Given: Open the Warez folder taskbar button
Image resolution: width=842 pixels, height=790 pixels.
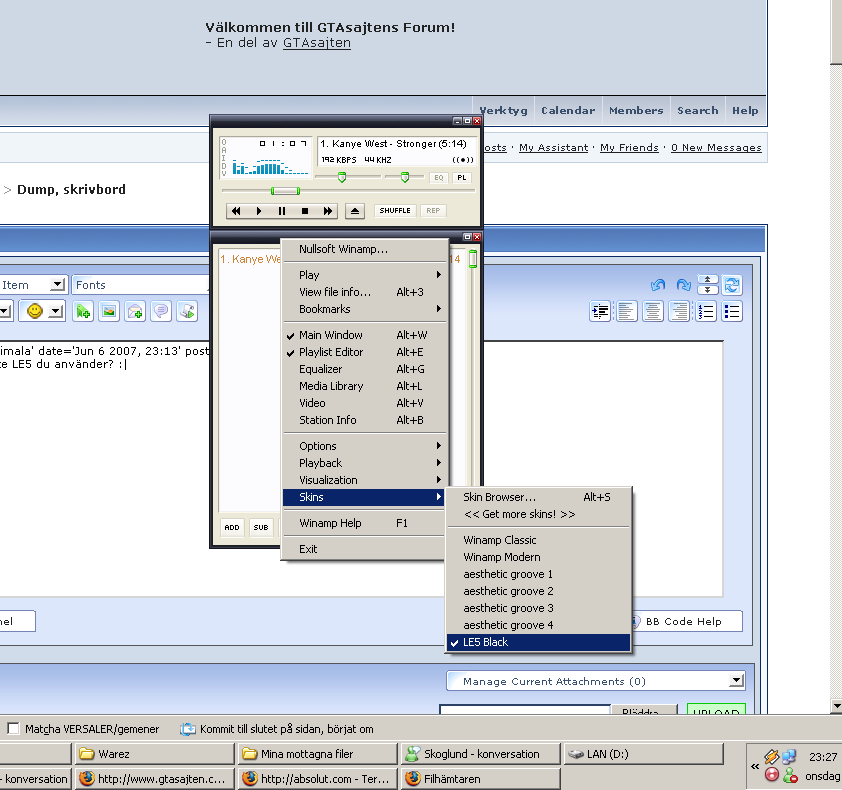Looking at the screenshot, I should 155,754.
